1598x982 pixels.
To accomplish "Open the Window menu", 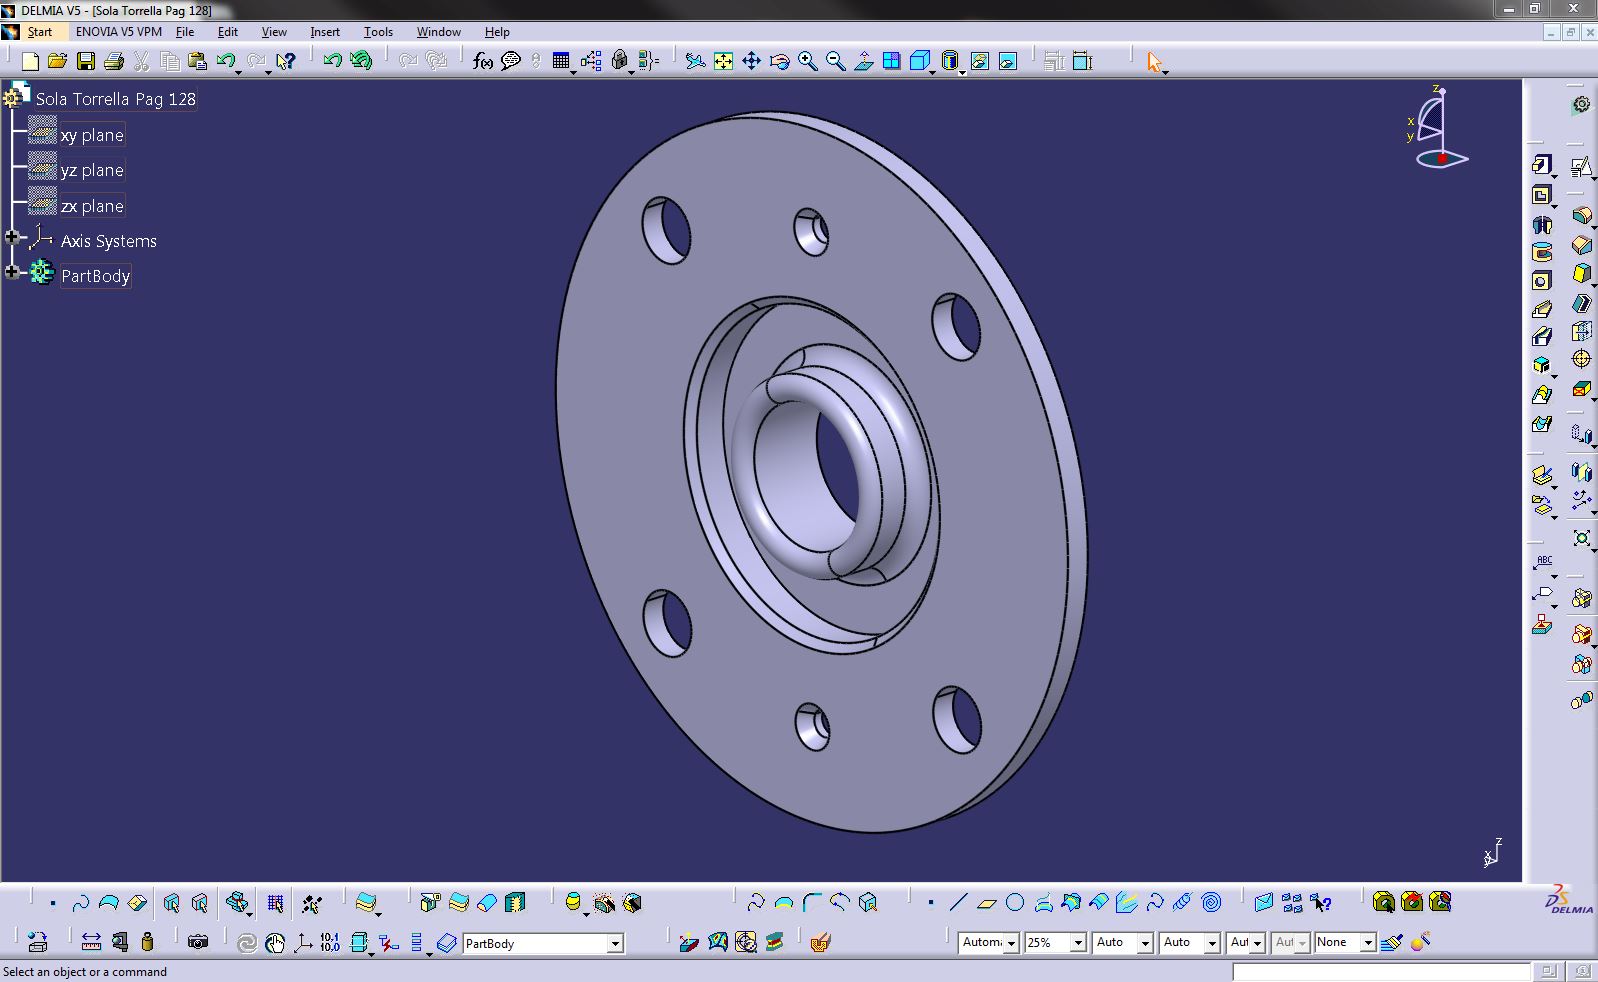I will pyautogui.click(x=438, y=32).
